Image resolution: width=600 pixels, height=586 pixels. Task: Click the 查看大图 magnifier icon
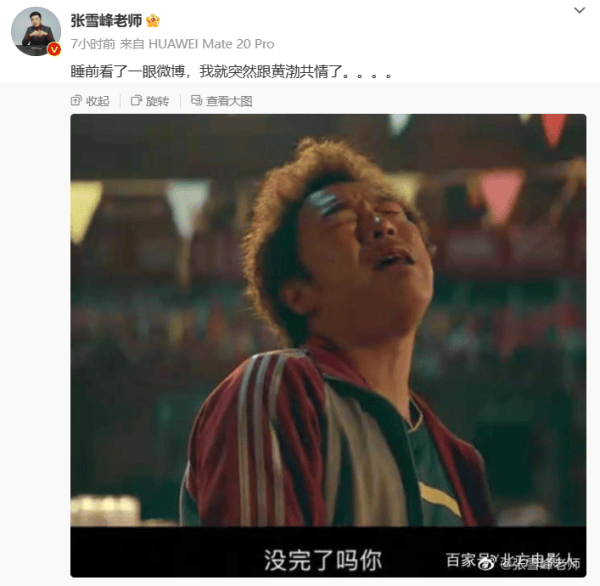pos(196,100)
